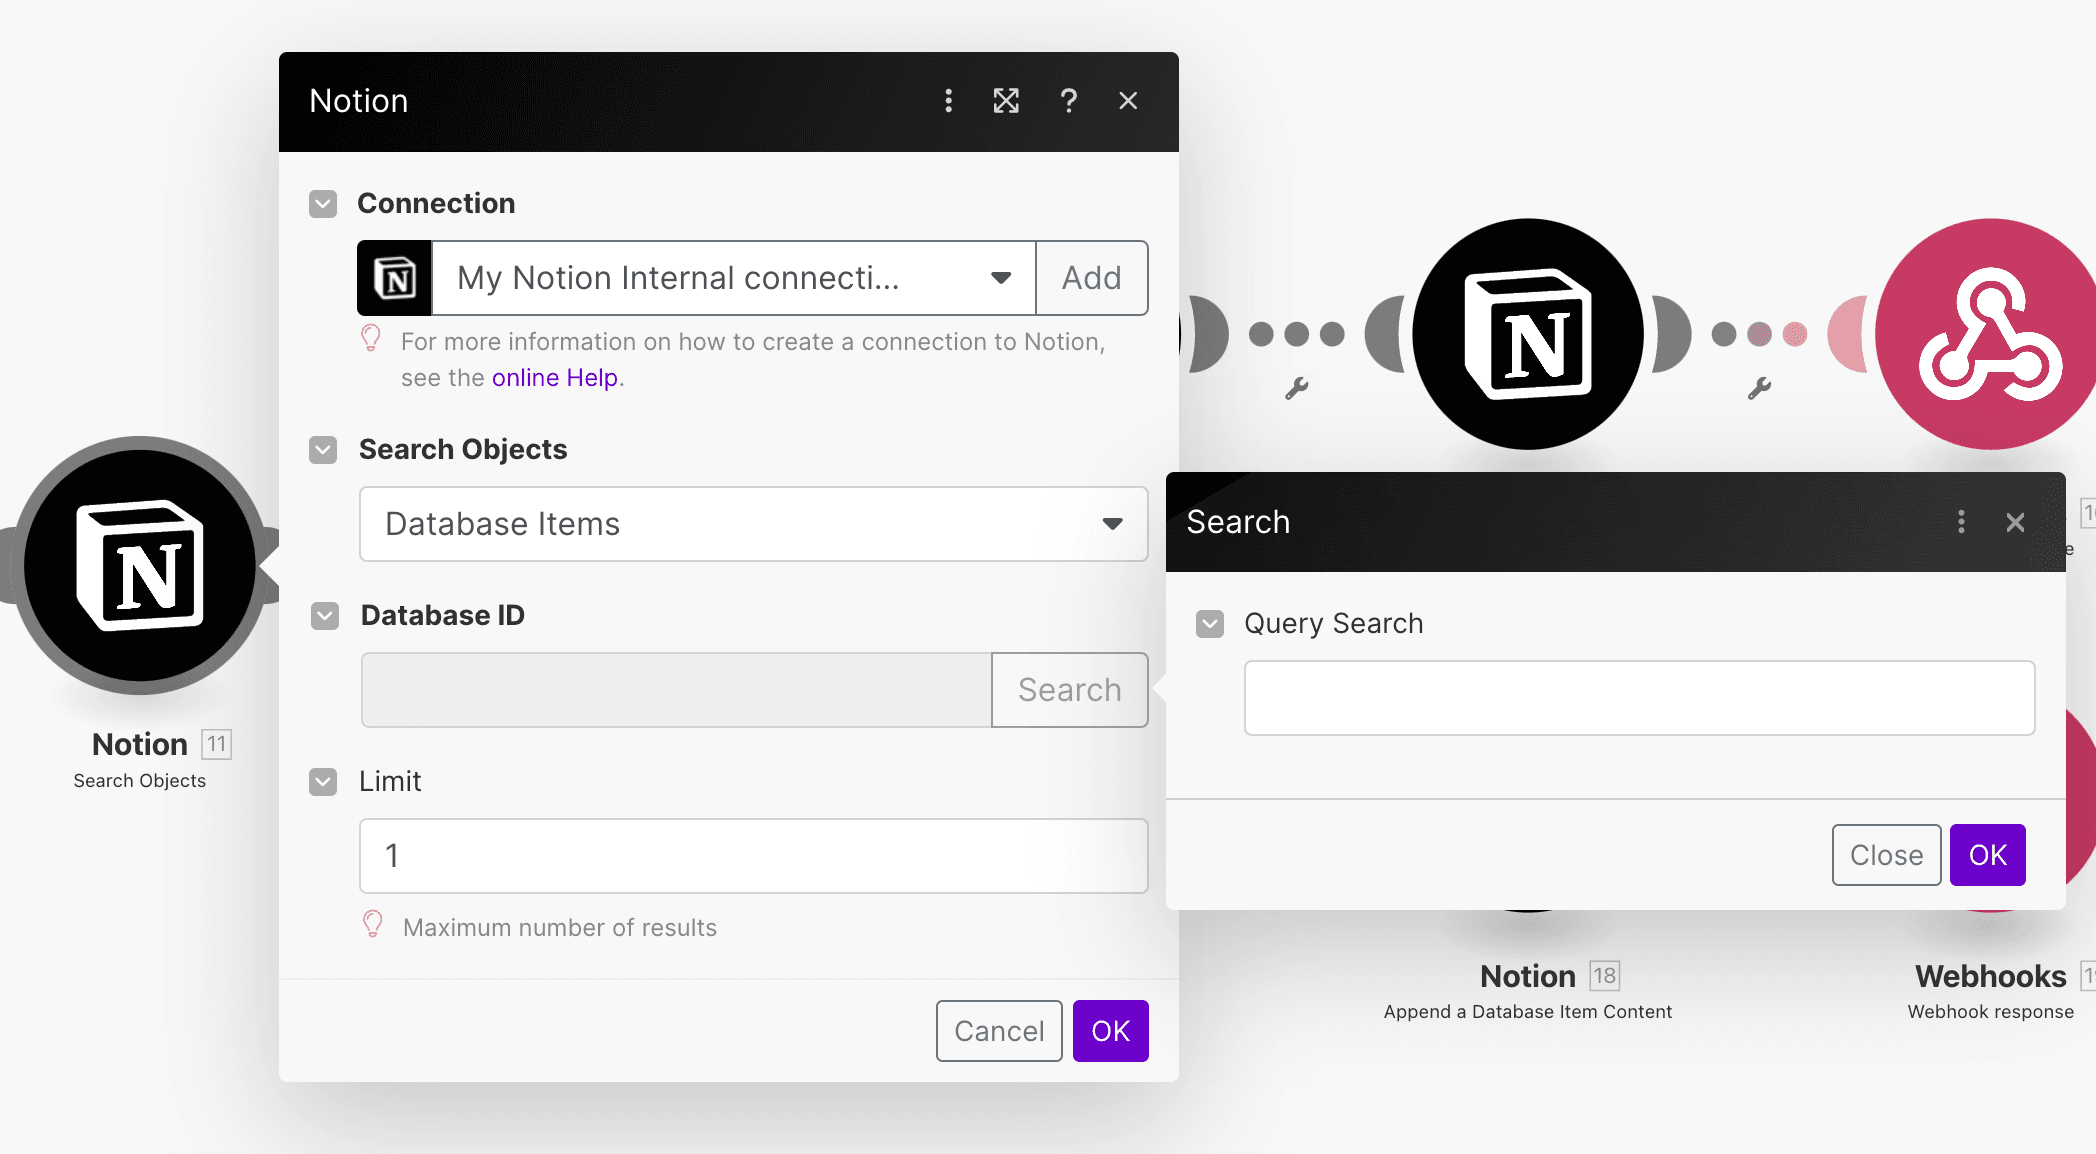The height and width of the screenshot is (1154, 2096).
Task: Click the Query Search input field
Action: (1639, 698)
